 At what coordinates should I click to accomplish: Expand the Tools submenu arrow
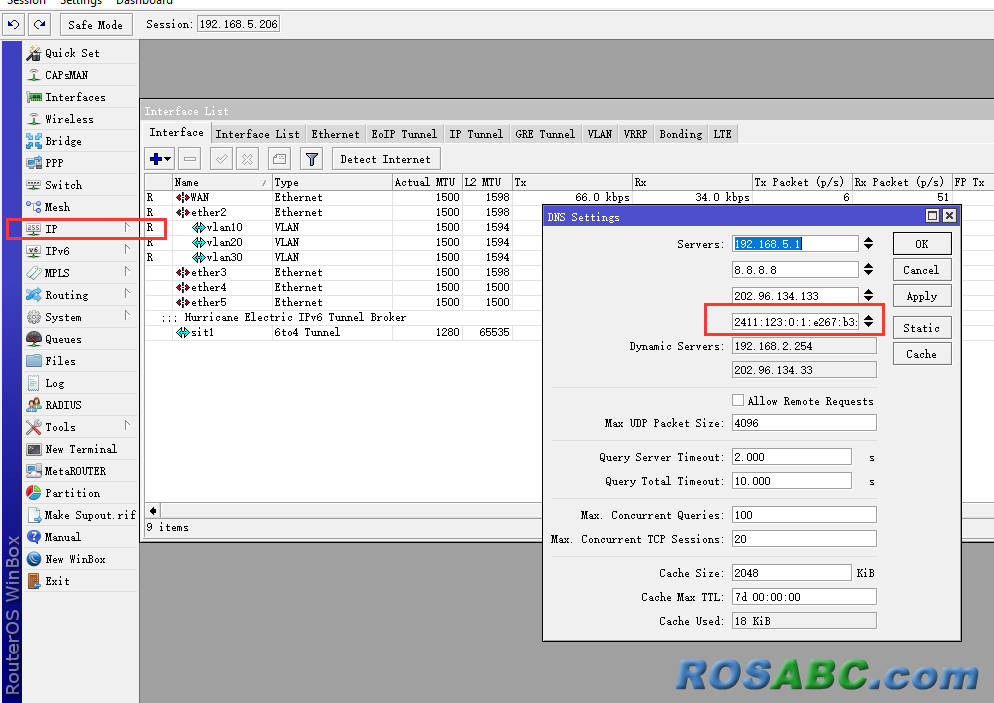[127, 427]
